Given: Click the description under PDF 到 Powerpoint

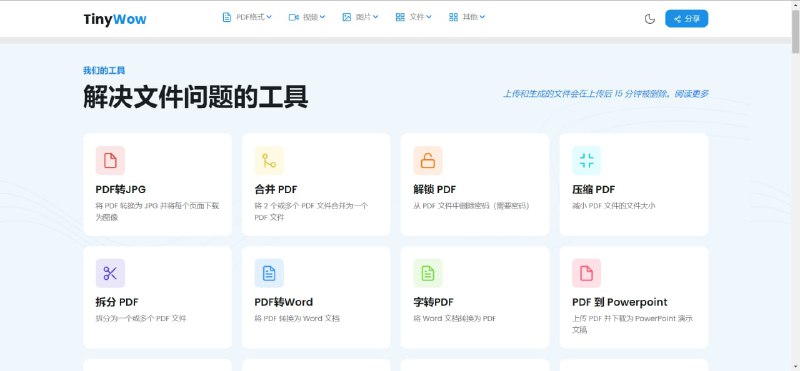Looking at the screenshot, I should coord(632,324).
